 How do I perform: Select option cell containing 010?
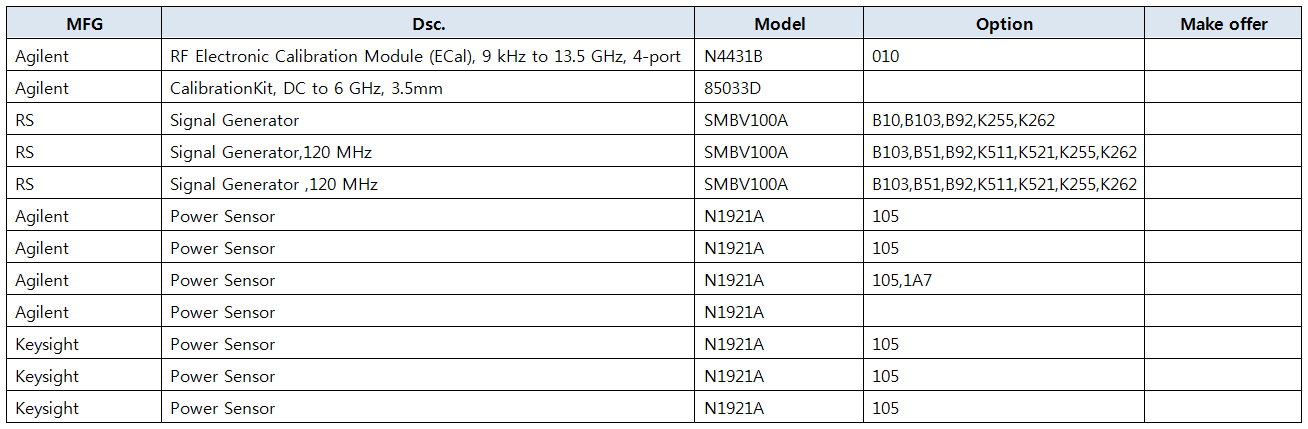tap(886, 56)
